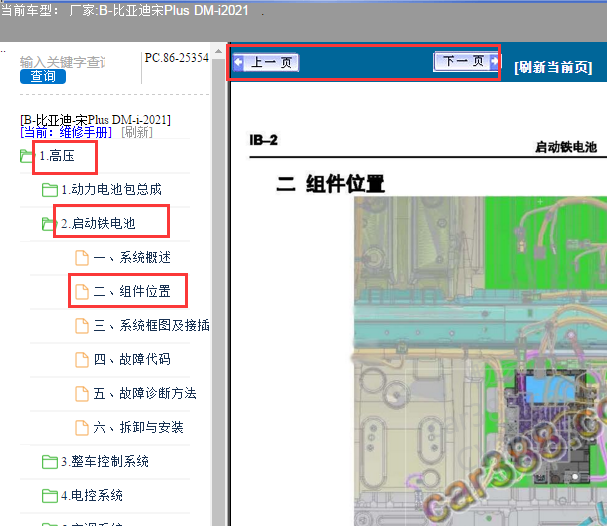Click the left sidebar vertical scrollbar track
Viewport: 607px width, 526px height.
(x=218, y=290)
